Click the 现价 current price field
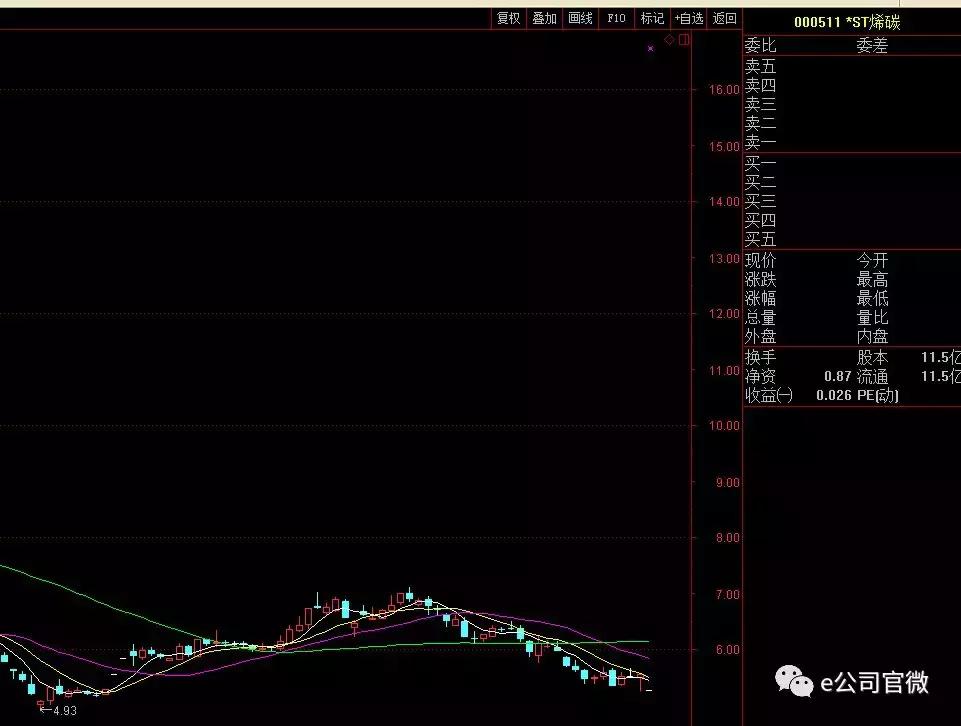961x726 pixels. (760, 261)
